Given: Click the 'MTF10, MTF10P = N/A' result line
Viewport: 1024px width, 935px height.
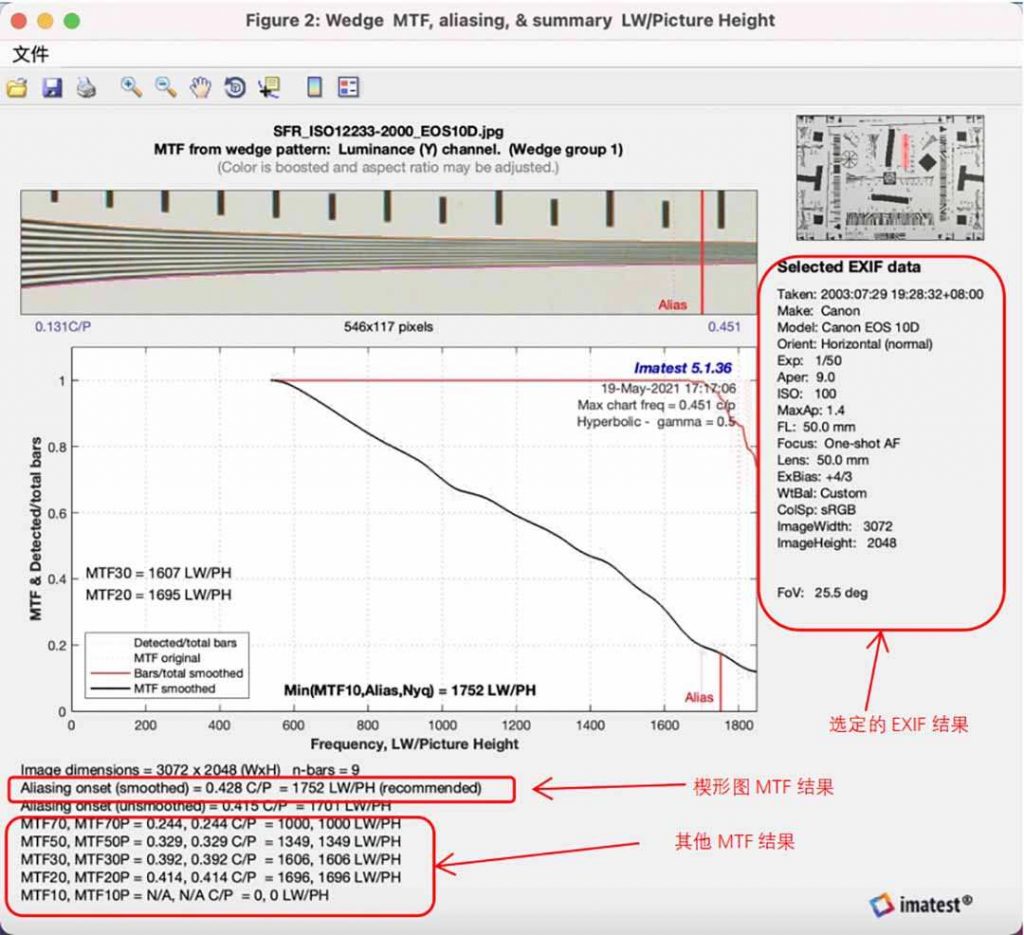Looking at the screenshot, I should [x=174, y=895].
